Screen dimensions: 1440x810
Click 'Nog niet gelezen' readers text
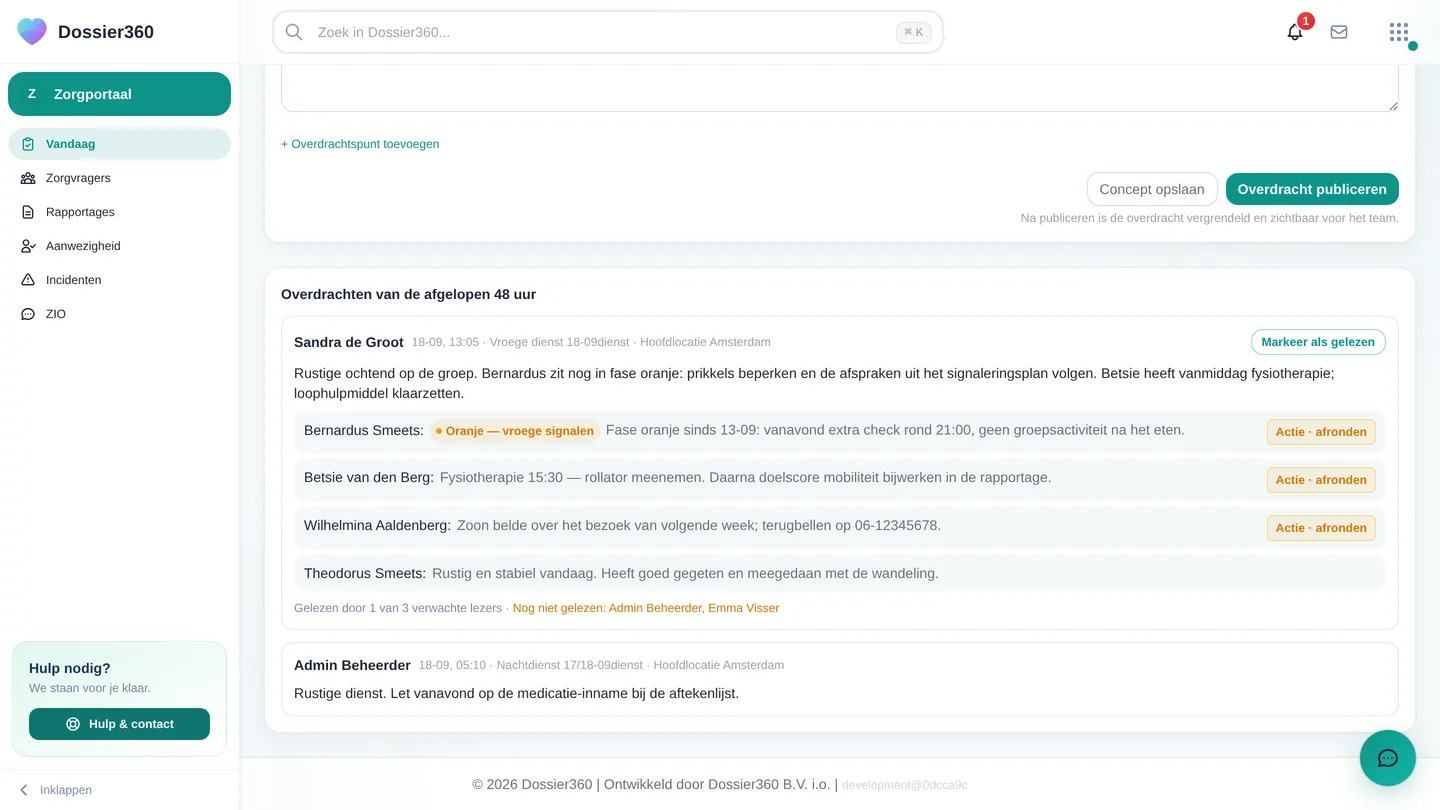pyautogui.click(x=646, y=608)
